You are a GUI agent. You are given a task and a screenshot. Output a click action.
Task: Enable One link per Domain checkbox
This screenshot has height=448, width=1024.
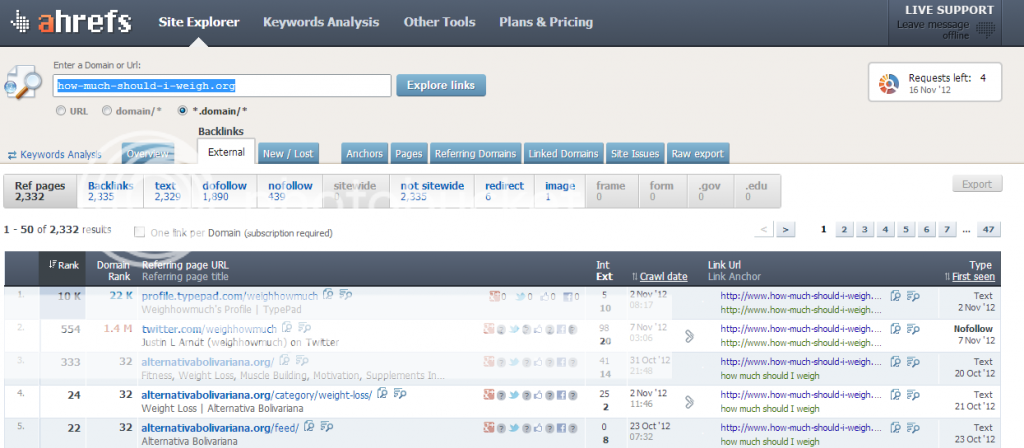[139, 232]
